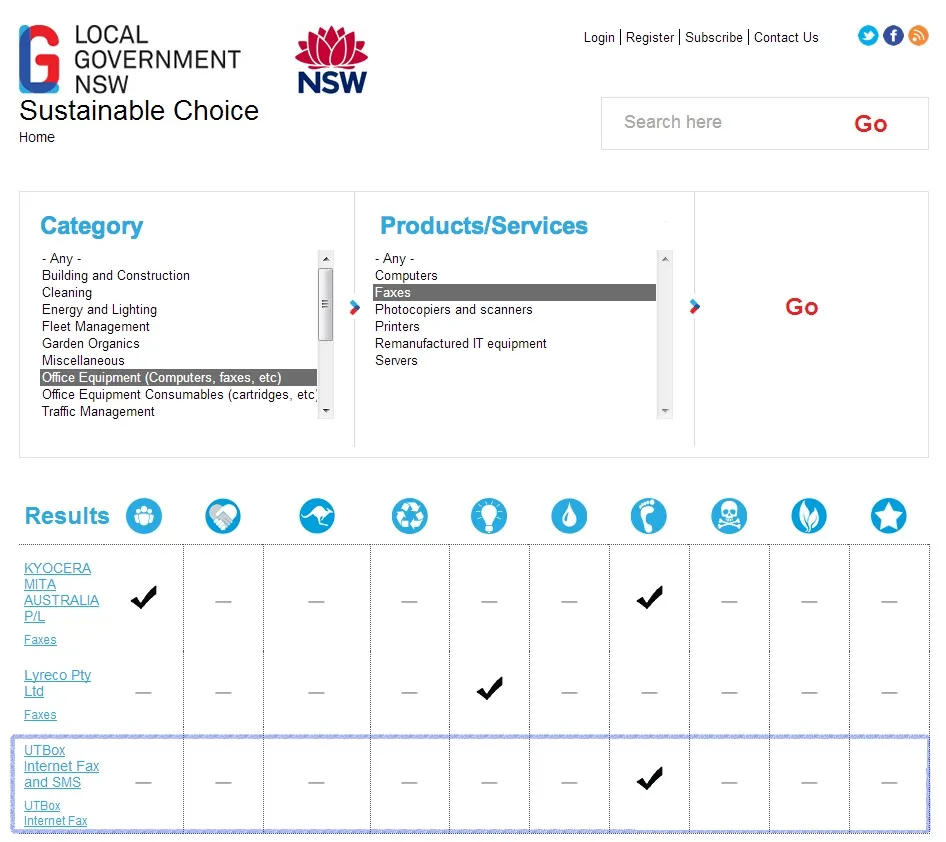Click the Register menu link

(650, 37)
